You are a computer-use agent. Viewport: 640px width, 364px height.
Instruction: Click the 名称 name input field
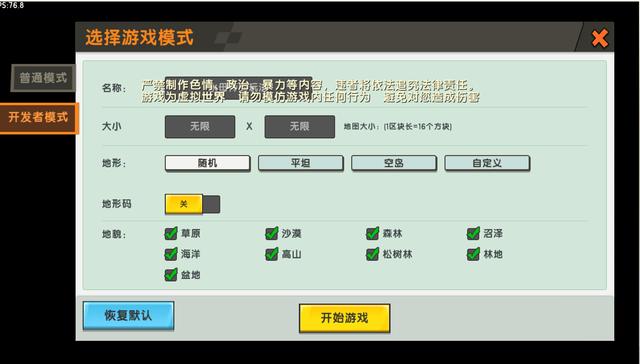[x=238, y=88]
